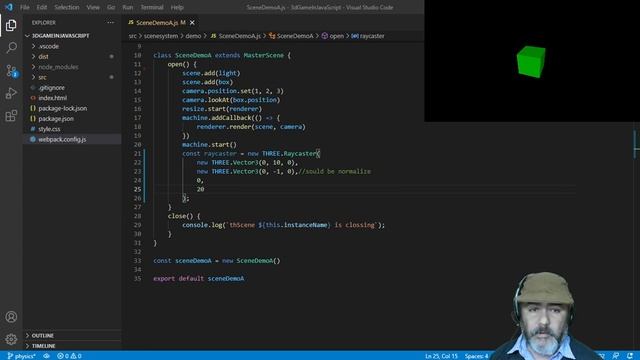Click the SceneDemoA class breadcrumb

pos(291,36)
